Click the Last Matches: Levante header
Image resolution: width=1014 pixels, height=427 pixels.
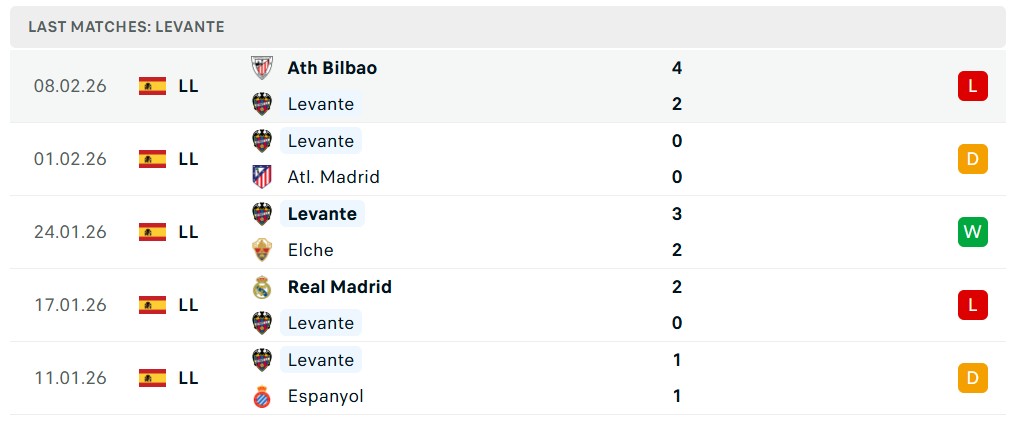(126, 27)
